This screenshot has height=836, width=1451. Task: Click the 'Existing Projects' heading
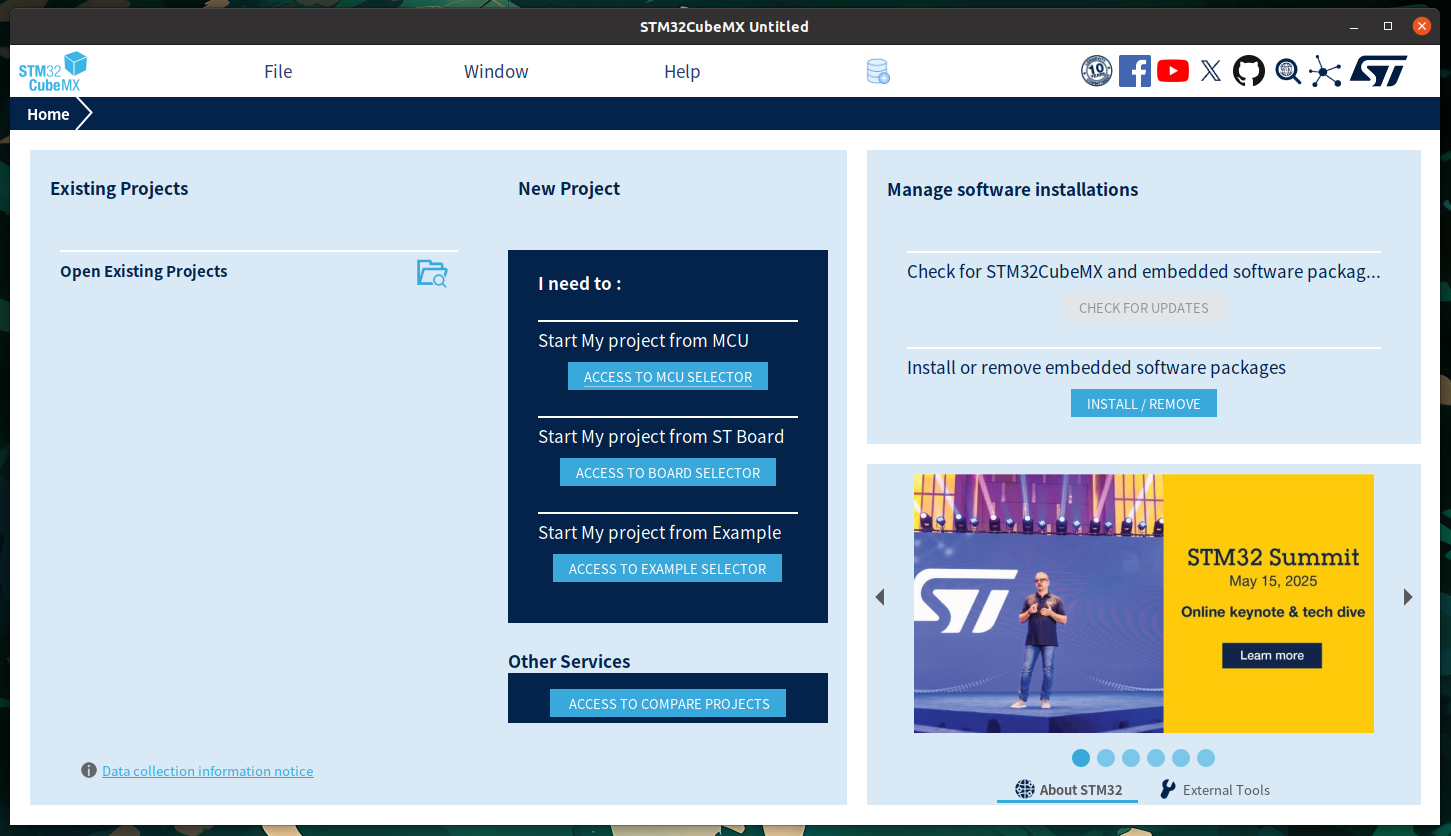pos(119,188)
